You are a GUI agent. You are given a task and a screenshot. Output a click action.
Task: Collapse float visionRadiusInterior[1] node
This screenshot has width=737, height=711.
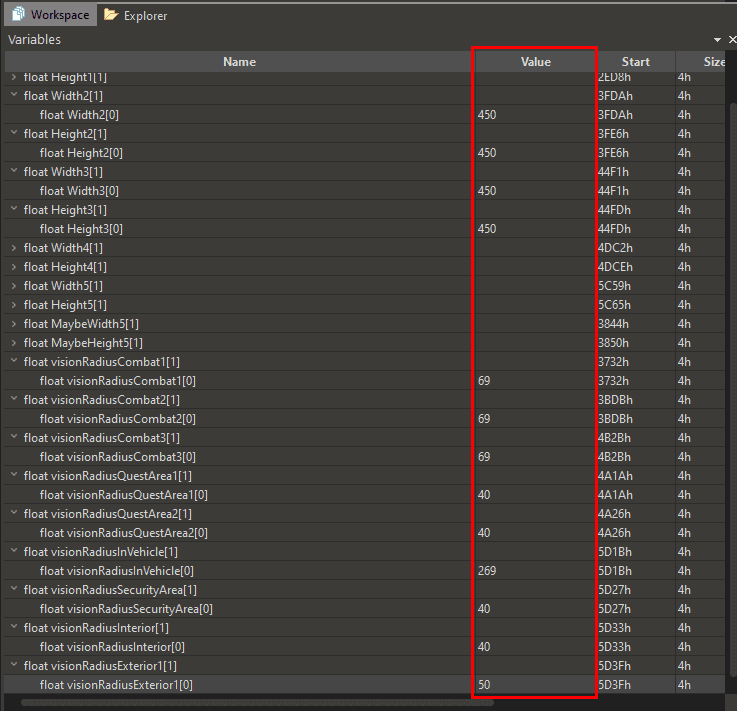(14, 627)
